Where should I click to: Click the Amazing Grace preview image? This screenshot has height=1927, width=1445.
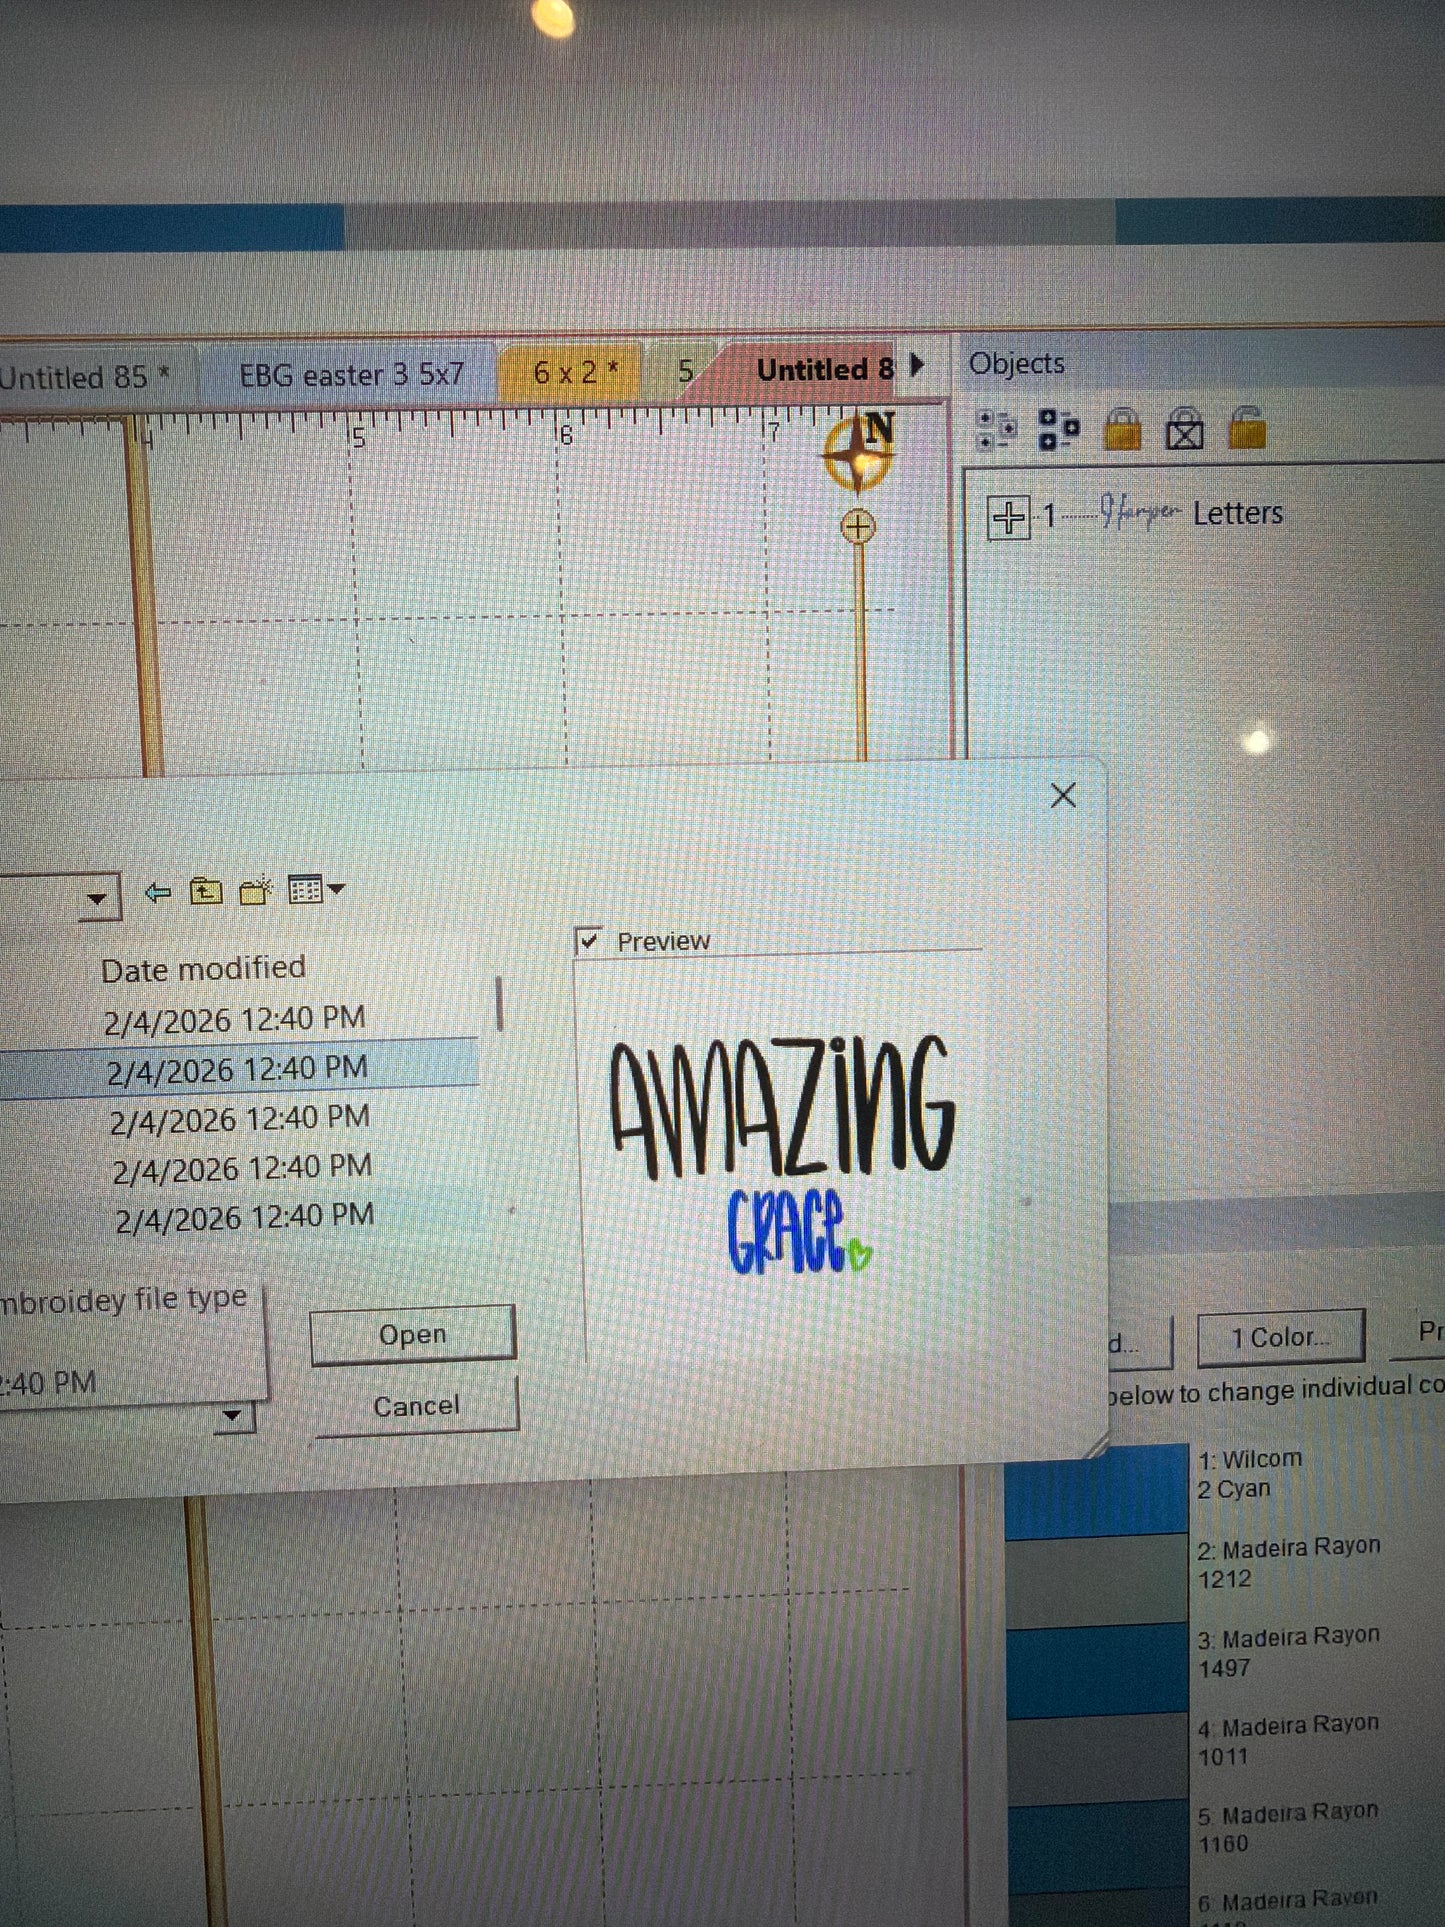[783, 1155]
